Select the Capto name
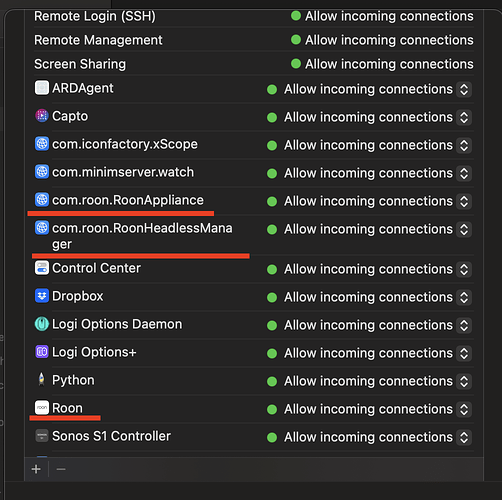Viewport: 502px width, 500px height. click(70, 116)
